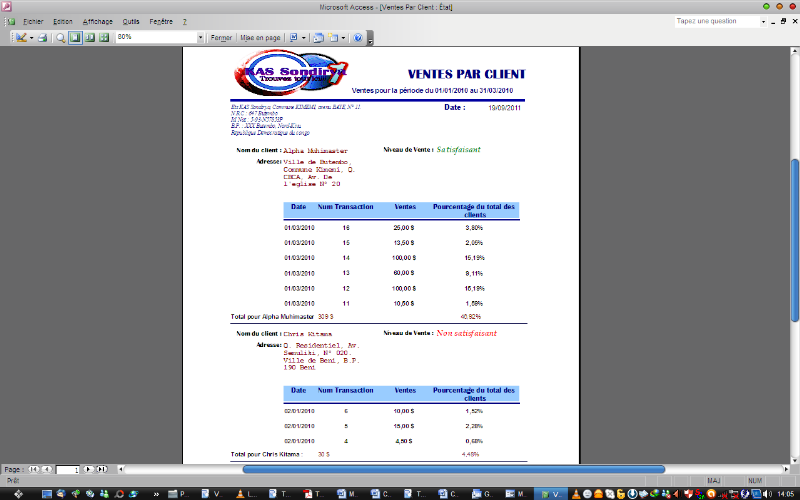
Task: Expand the quick-launch overflow chevron
Action: pyautogui.click(x=156, y=494)
